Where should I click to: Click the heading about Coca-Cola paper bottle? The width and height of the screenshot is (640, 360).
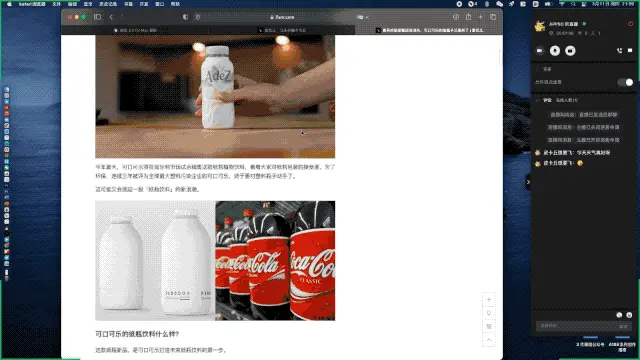click(x=137, y=334)
